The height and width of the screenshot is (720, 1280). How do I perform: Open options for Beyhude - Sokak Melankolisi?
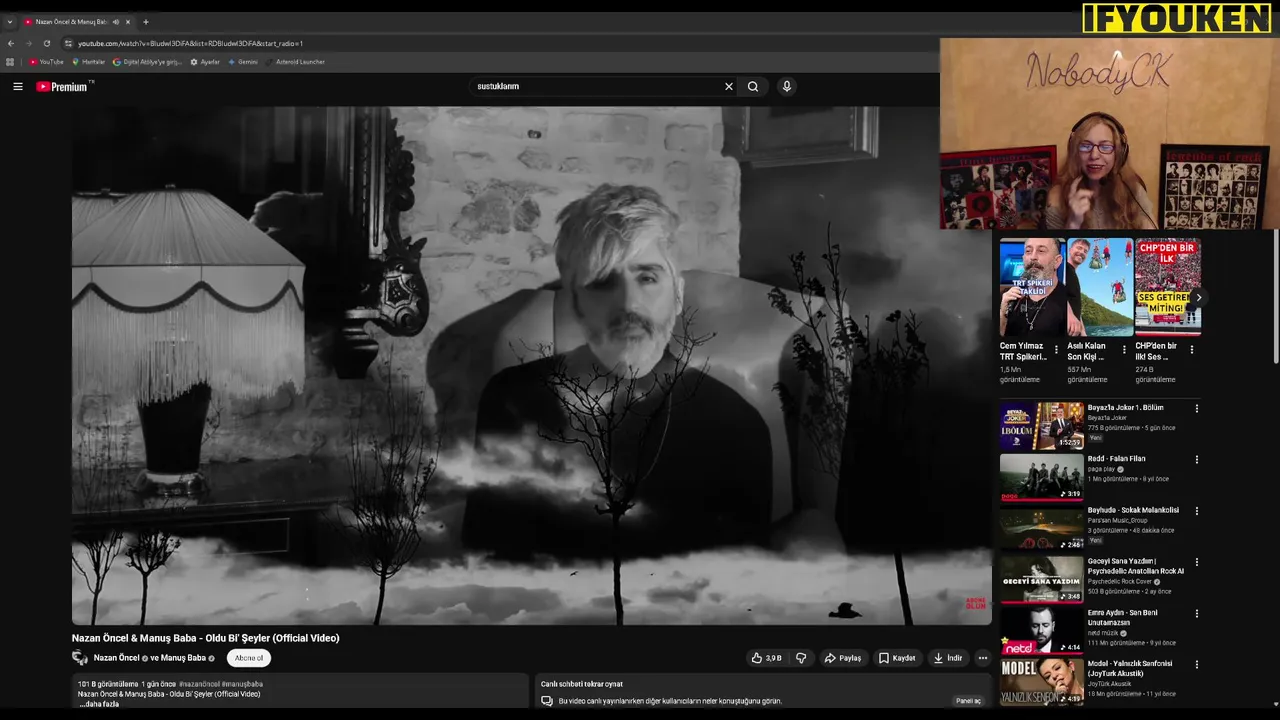(x=1196, y=511)
